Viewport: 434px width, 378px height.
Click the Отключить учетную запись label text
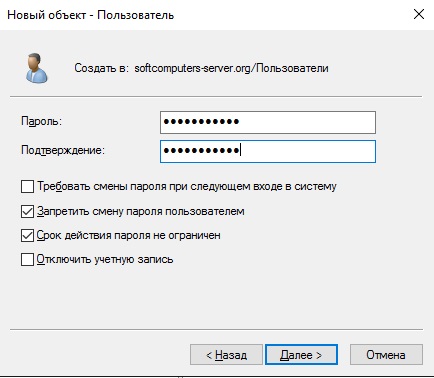(x=105, y=259)
